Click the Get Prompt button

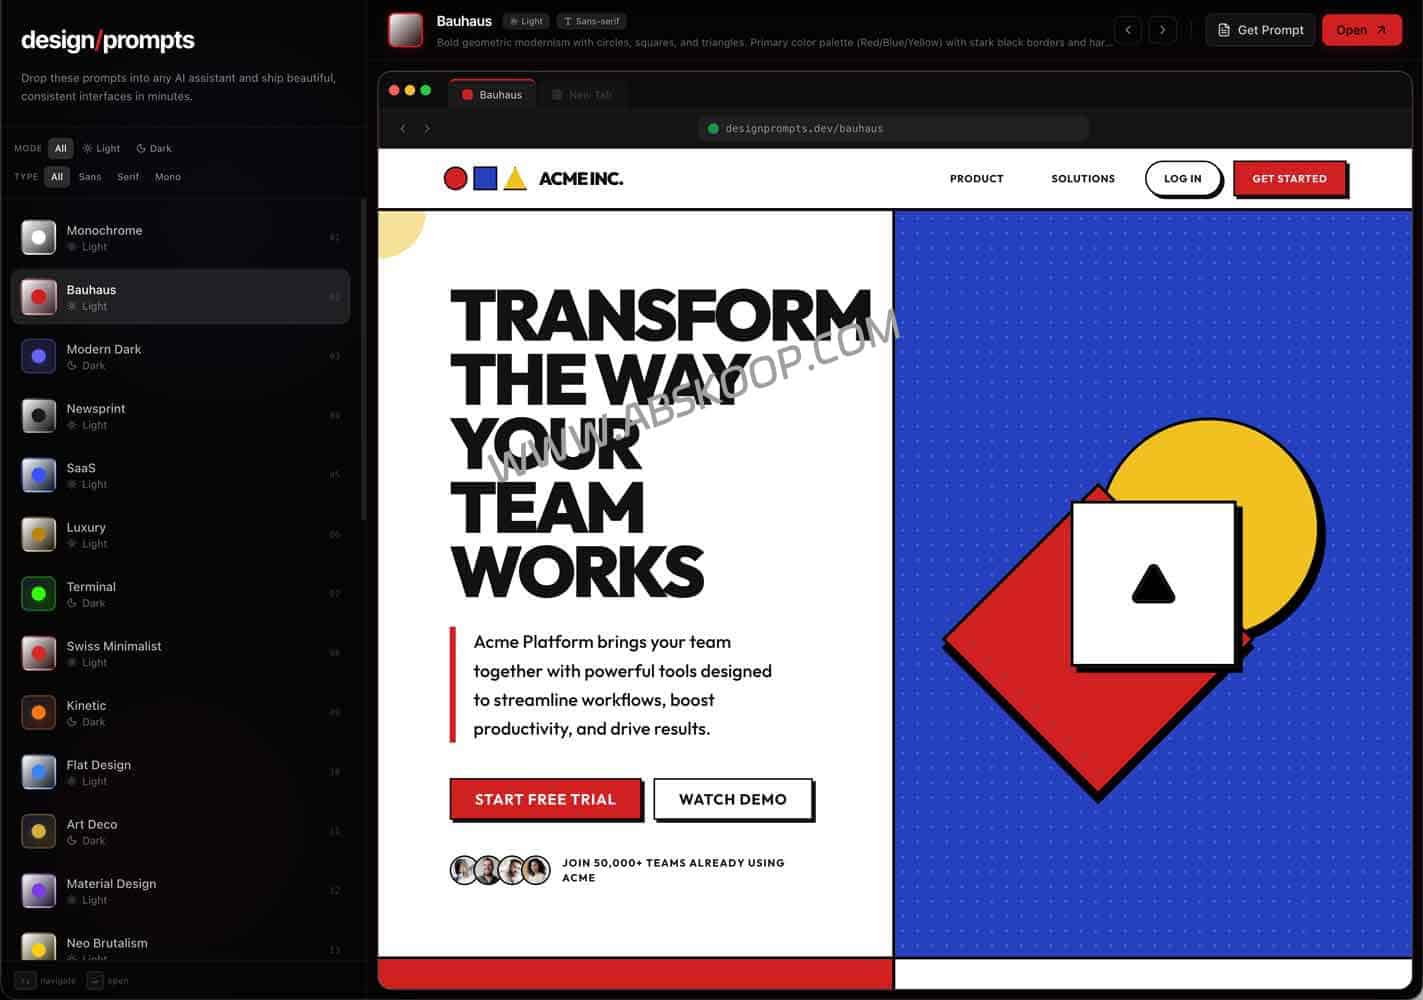(x=1260, y=30)
